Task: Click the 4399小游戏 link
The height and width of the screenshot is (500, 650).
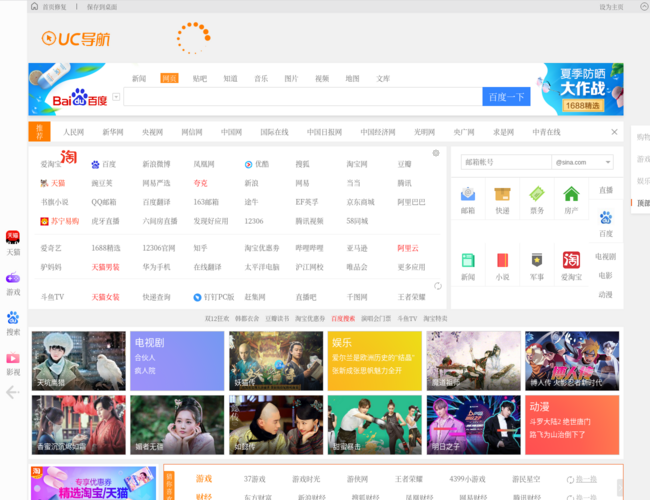Action: [x=467, y=479]
